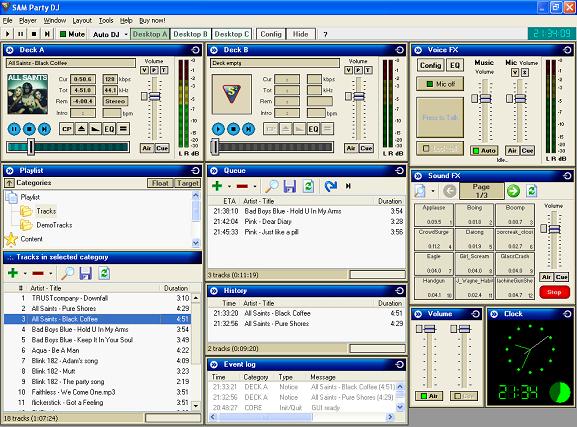Image resolution: width=577 pixels, height=427 pixels.
Task: Toggle Air on Deck A
Action: (x=147, y=148)
